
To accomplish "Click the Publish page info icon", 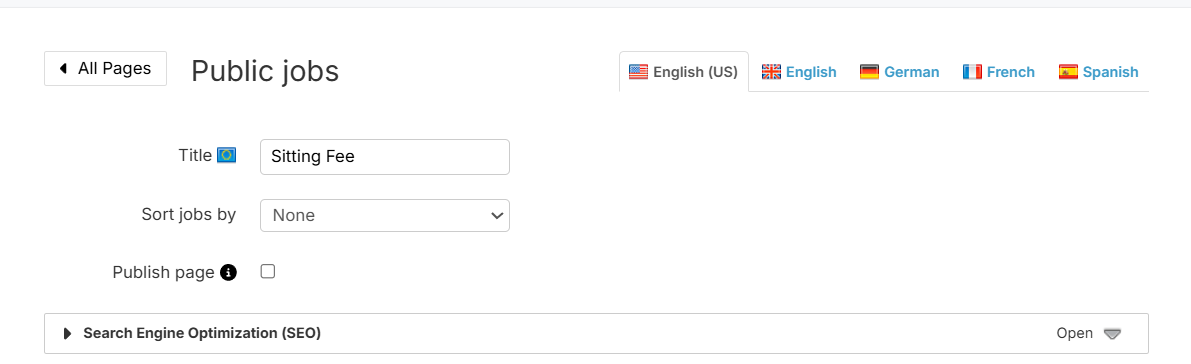I will tap(229, 272).
